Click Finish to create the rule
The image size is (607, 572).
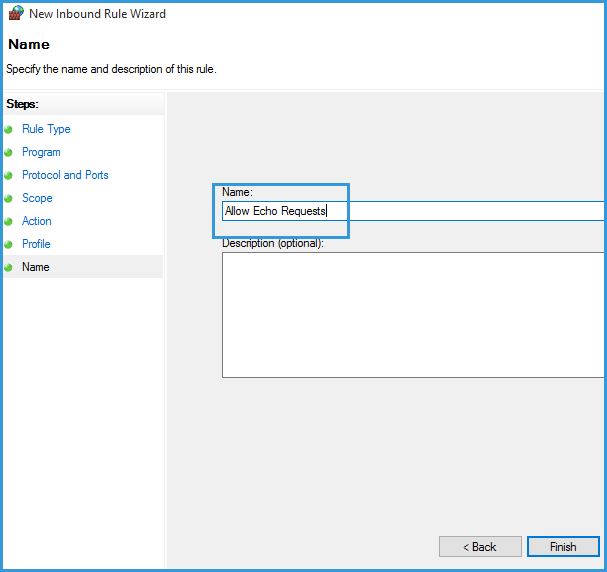click(563, 547)
